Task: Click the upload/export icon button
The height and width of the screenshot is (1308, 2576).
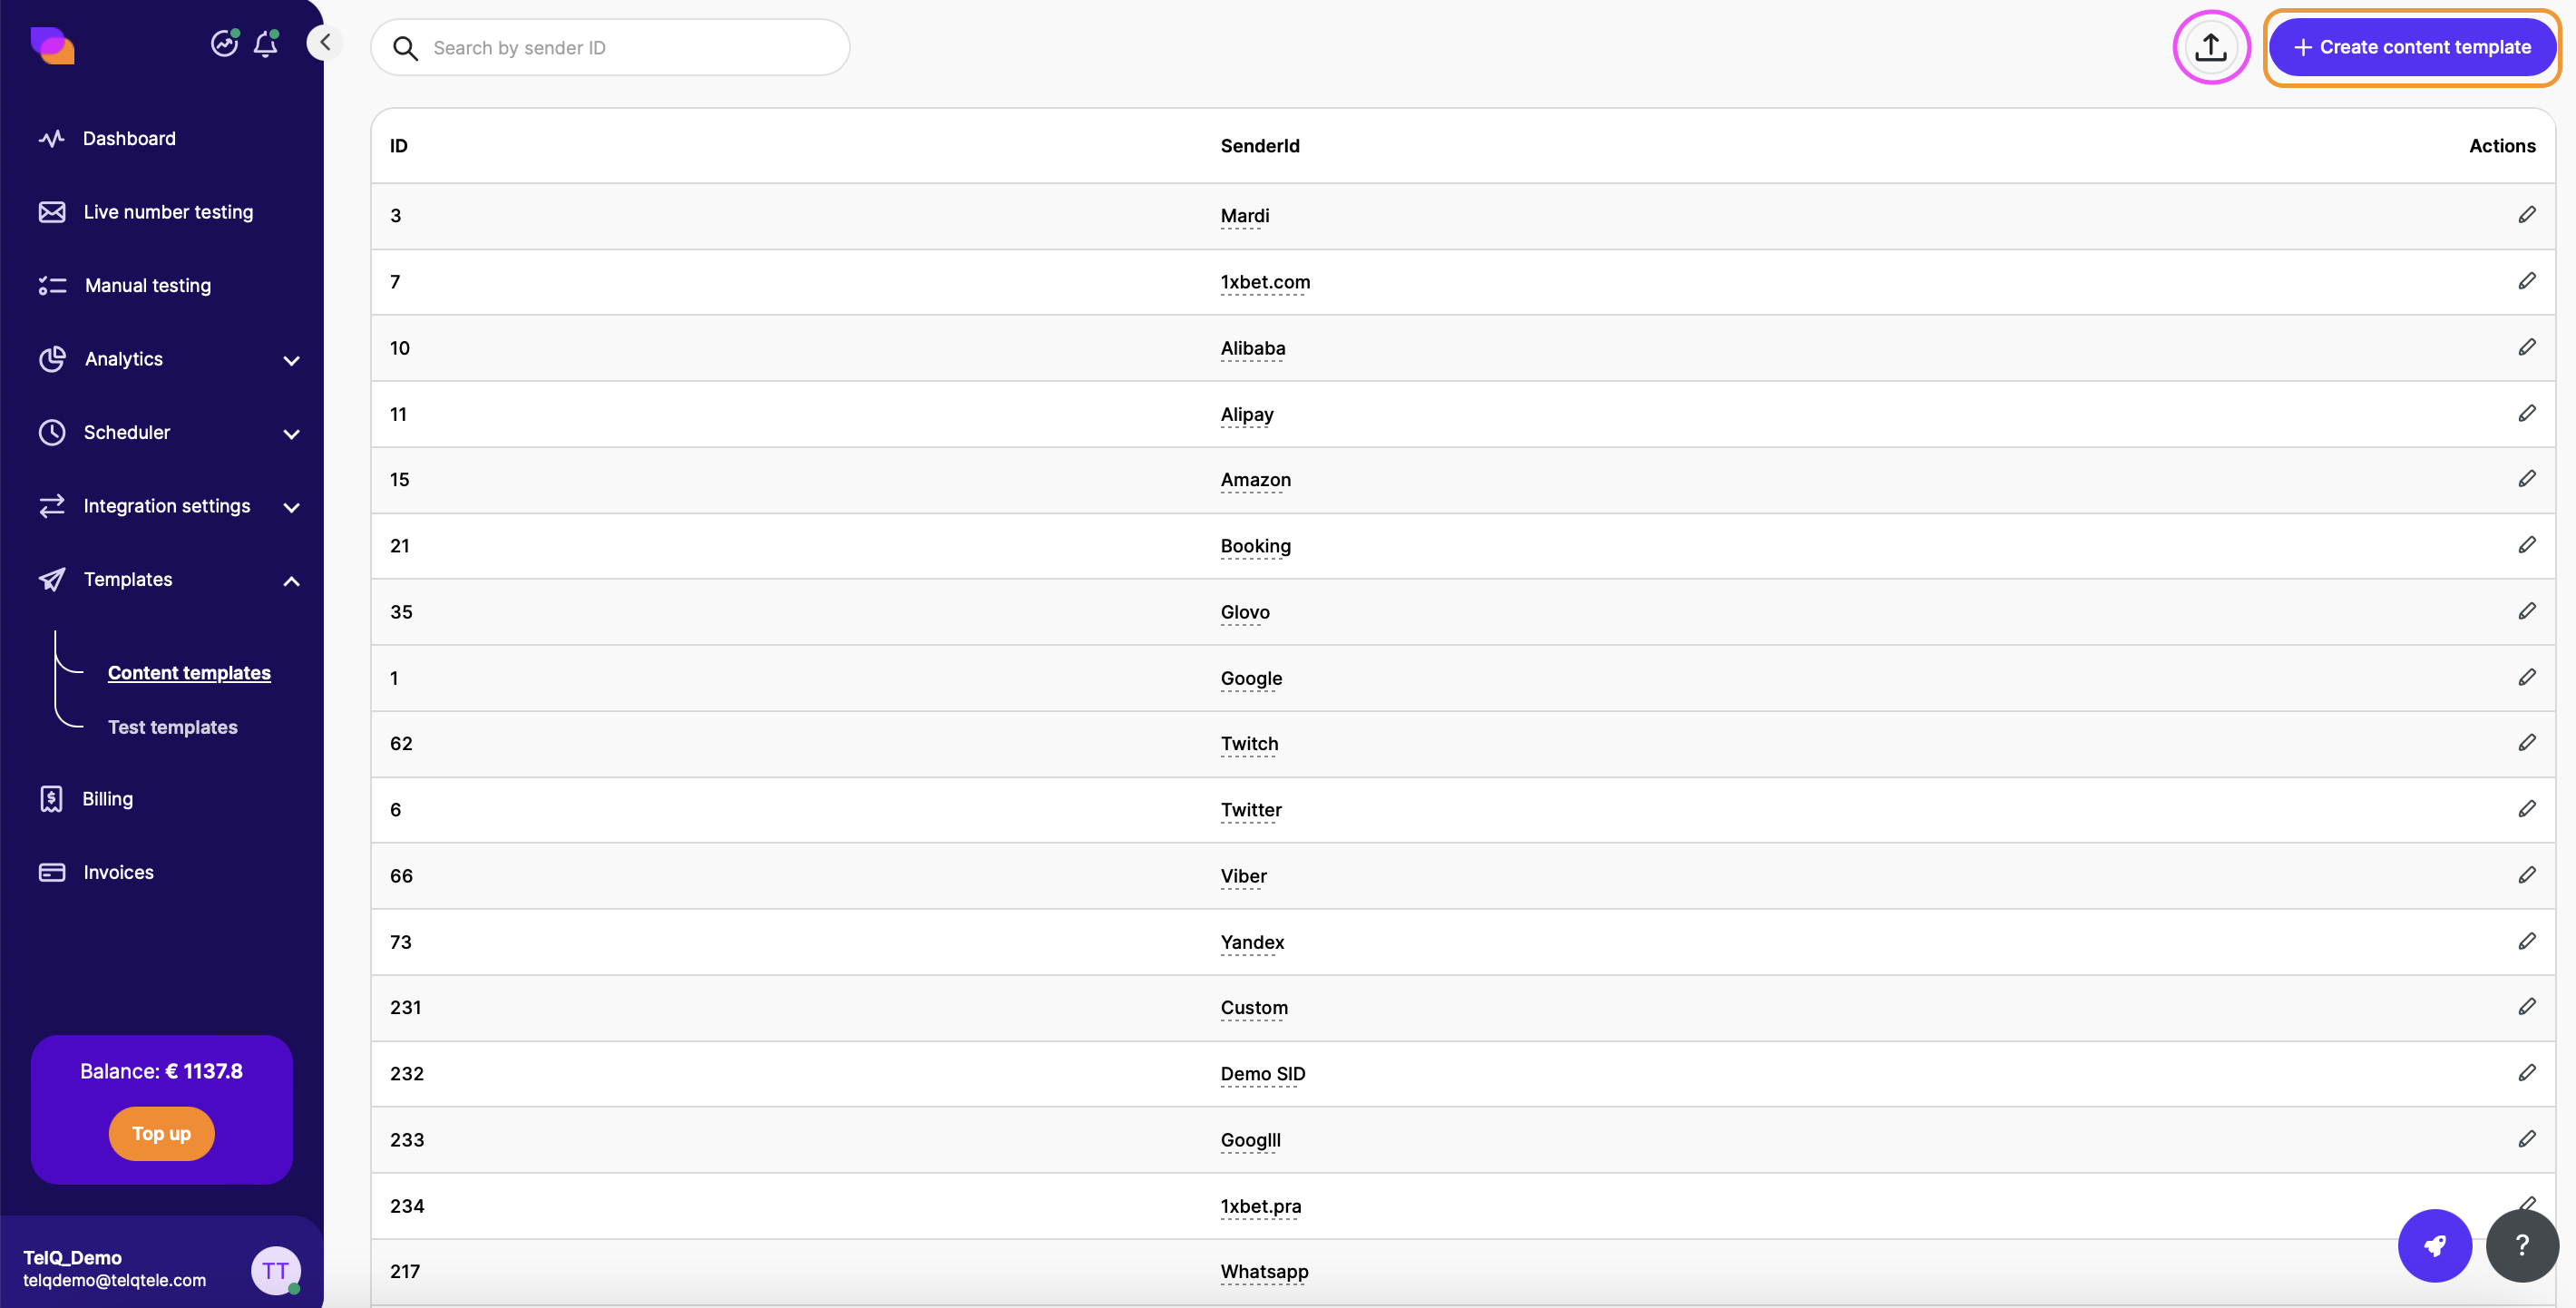Action: point(2210,47)
